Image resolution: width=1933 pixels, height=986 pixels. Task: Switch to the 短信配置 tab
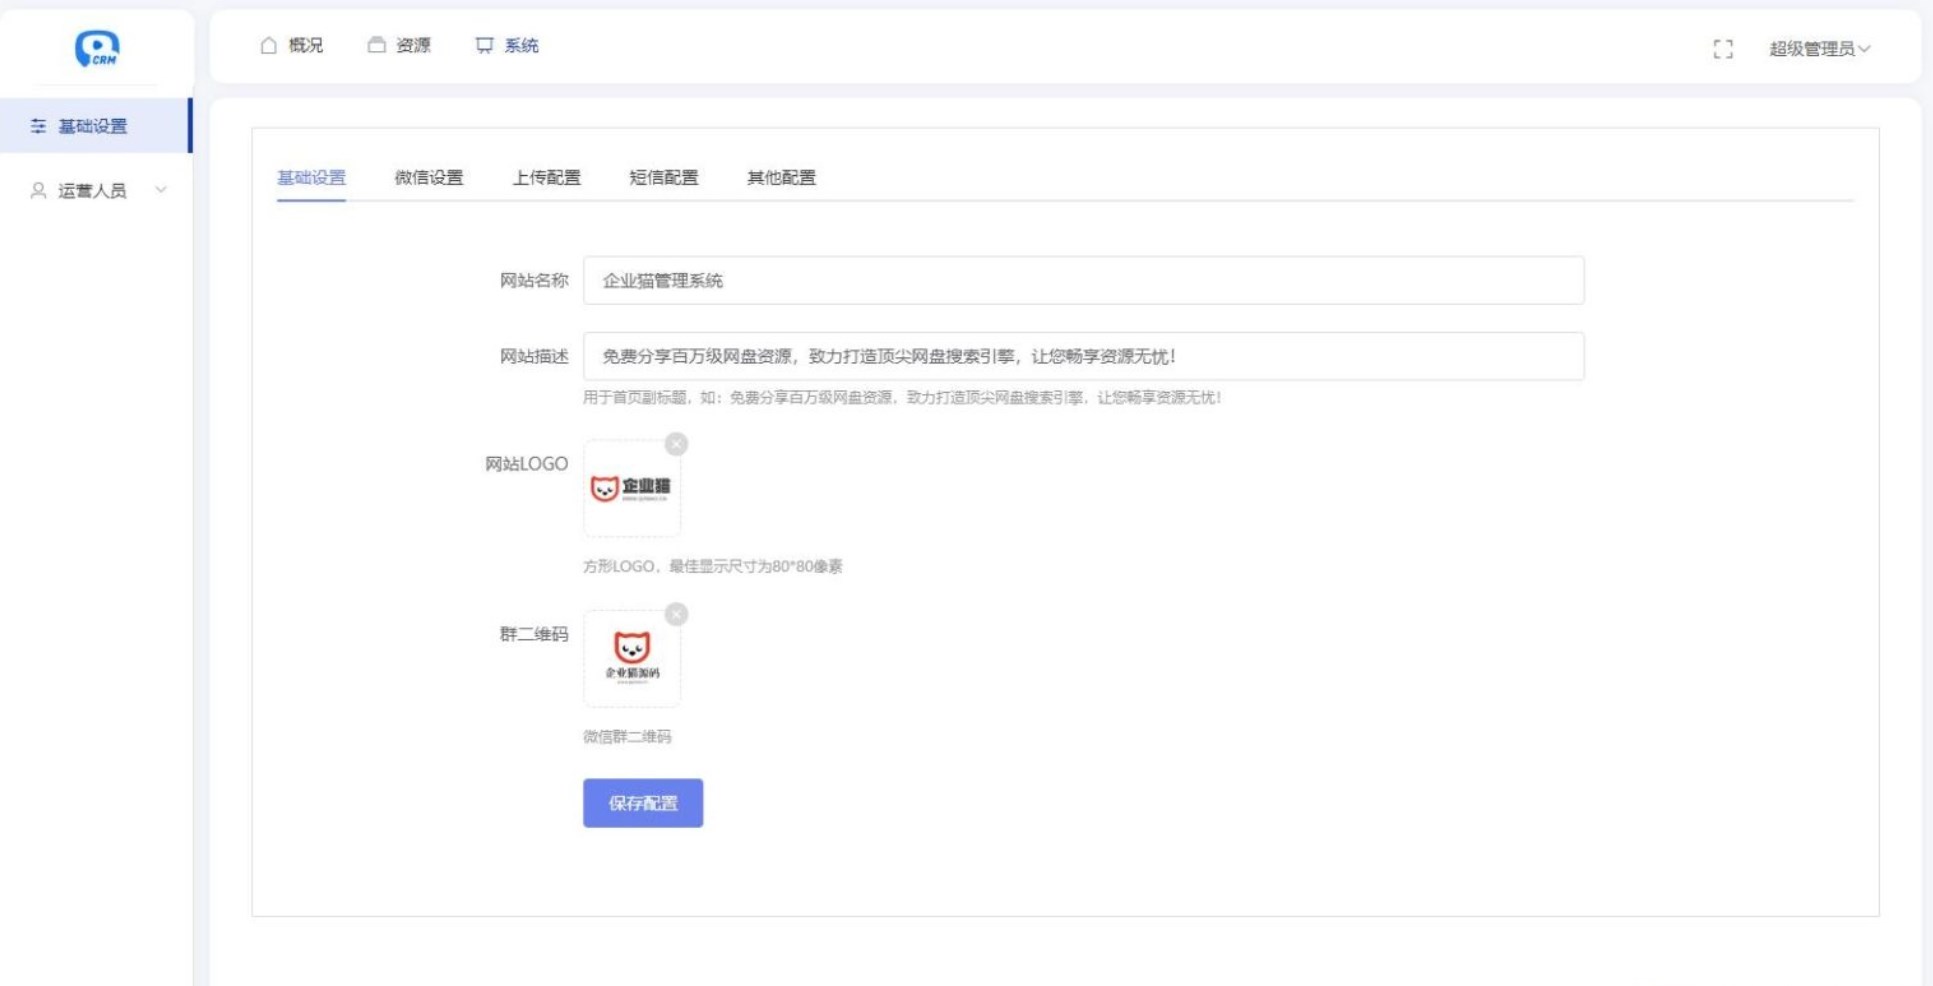coord(664,178)
